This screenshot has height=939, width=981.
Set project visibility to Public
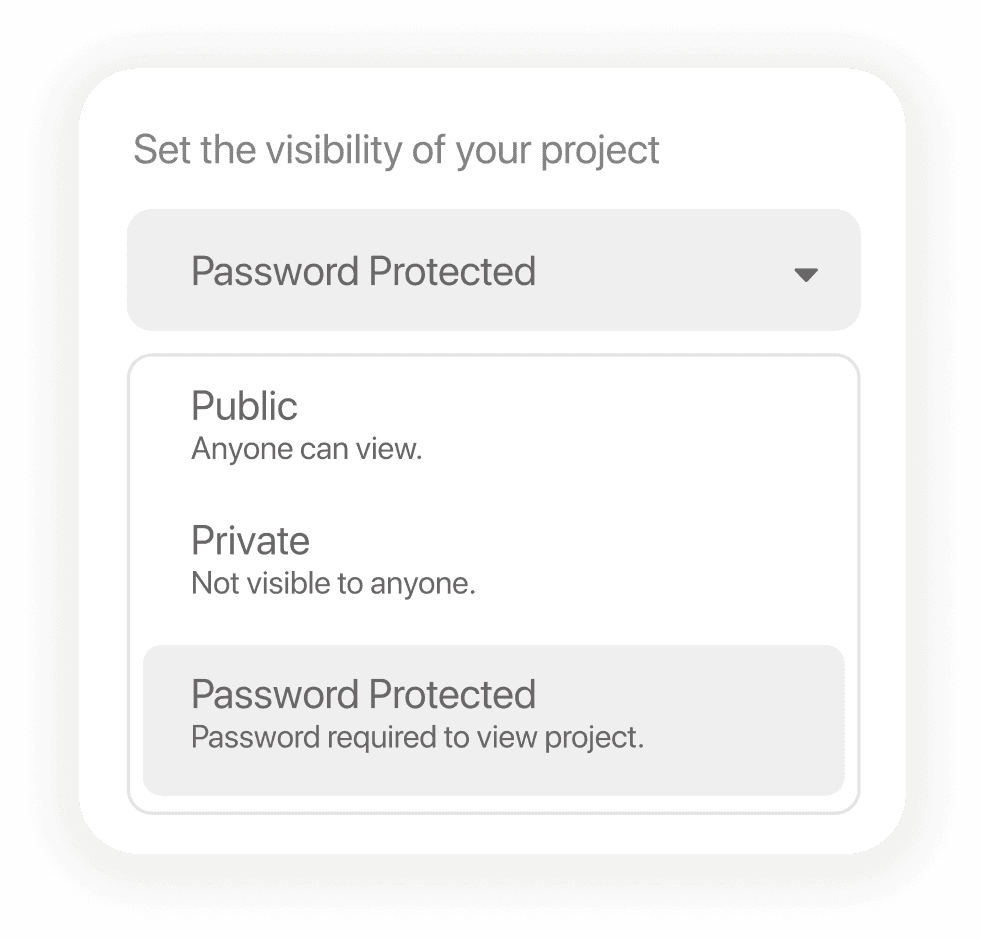[494, 425]
